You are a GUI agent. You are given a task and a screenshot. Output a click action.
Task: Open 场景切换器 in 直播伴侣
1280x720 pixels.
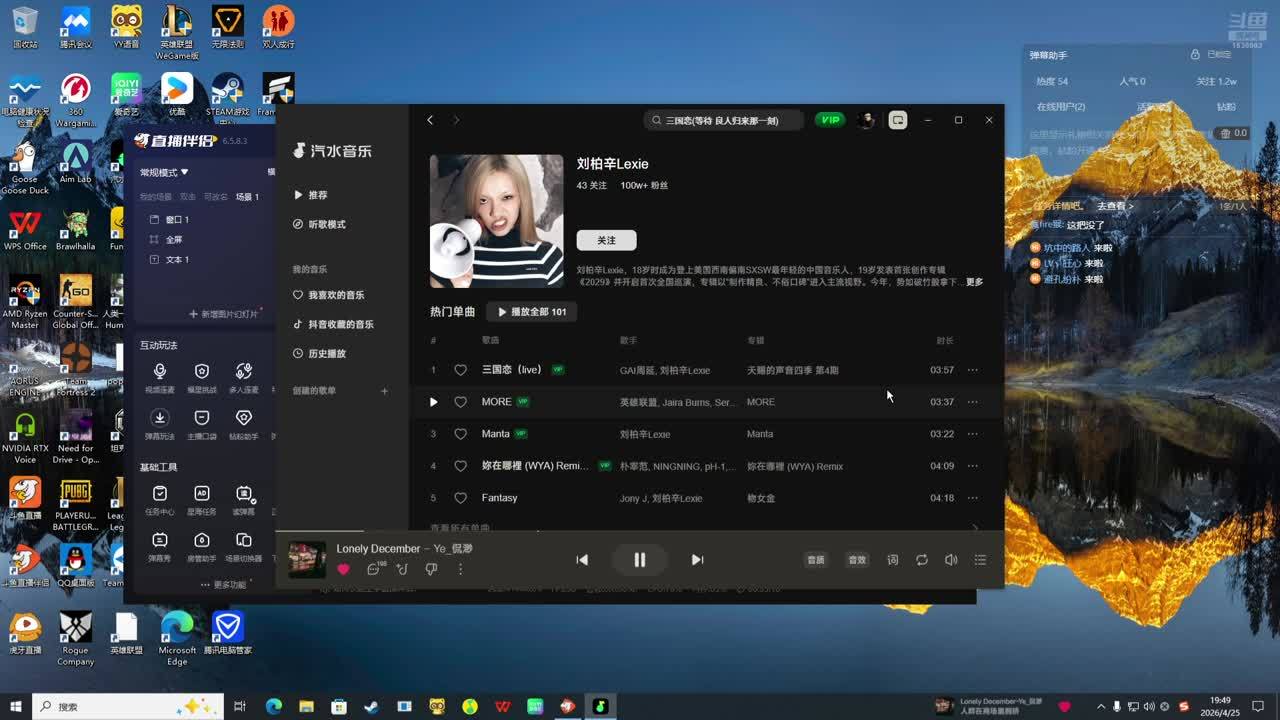point(244,546)
